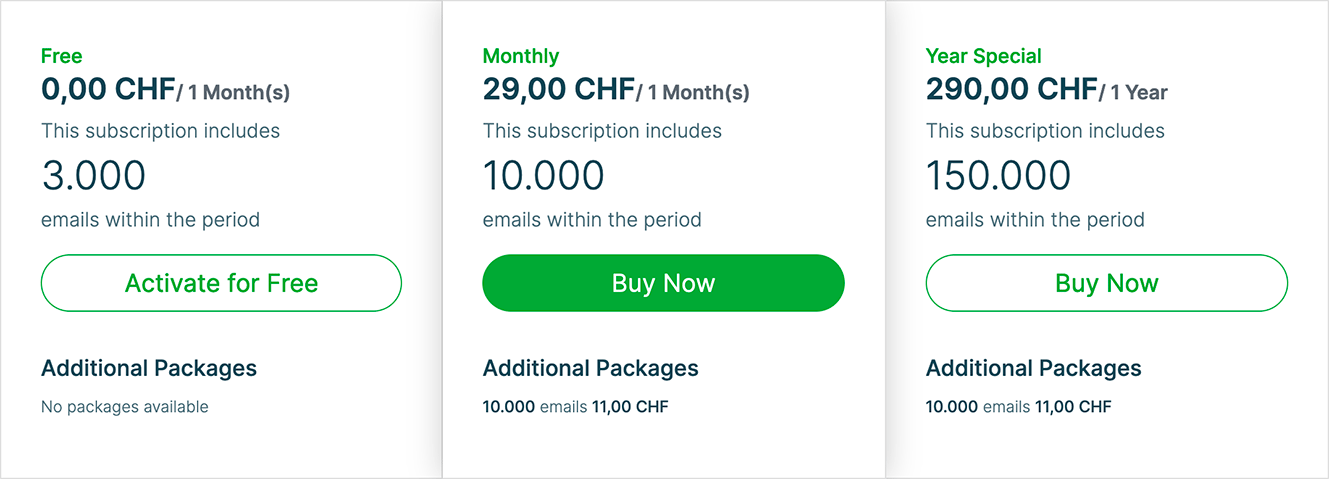Click the "/ 1 Year" period label
This screenshot has height=479, width=1329.
point(1134,93)
